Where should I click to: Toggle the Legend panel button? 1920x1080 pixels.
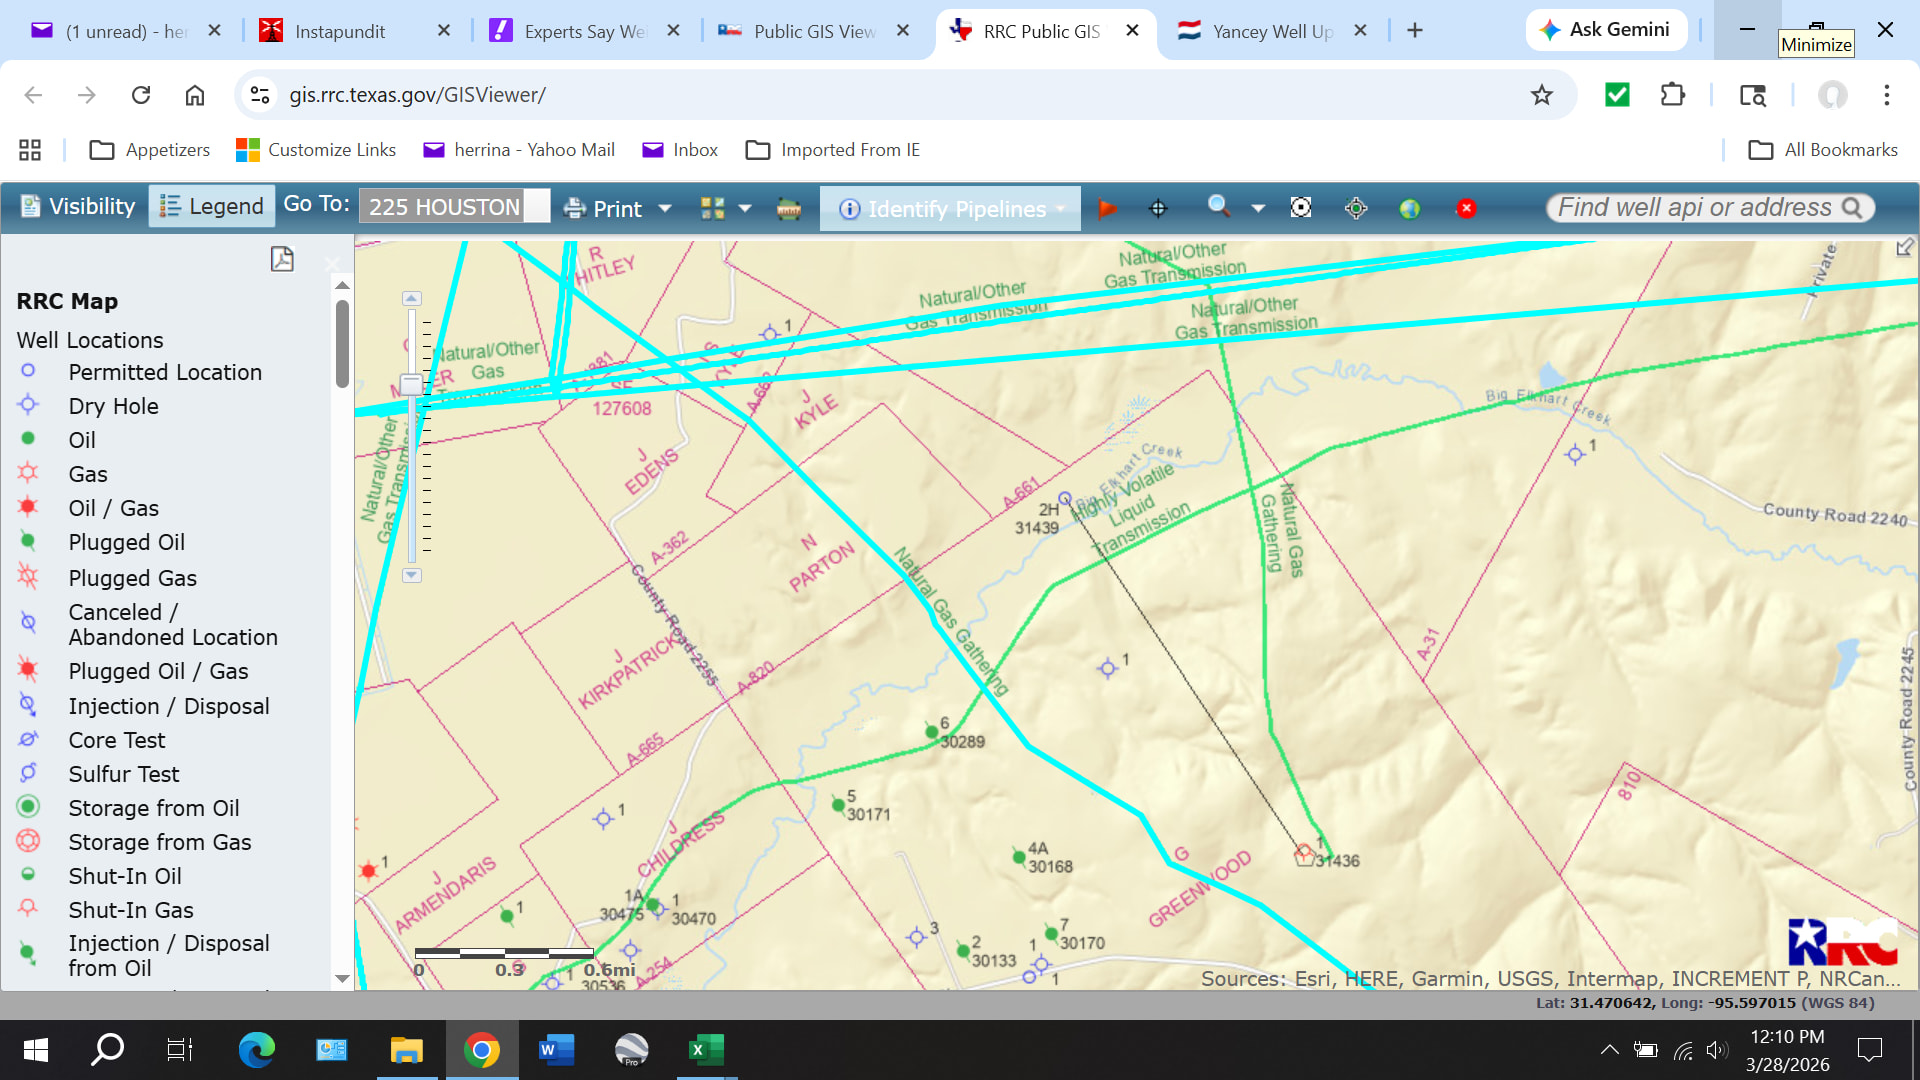pos(212,207)
